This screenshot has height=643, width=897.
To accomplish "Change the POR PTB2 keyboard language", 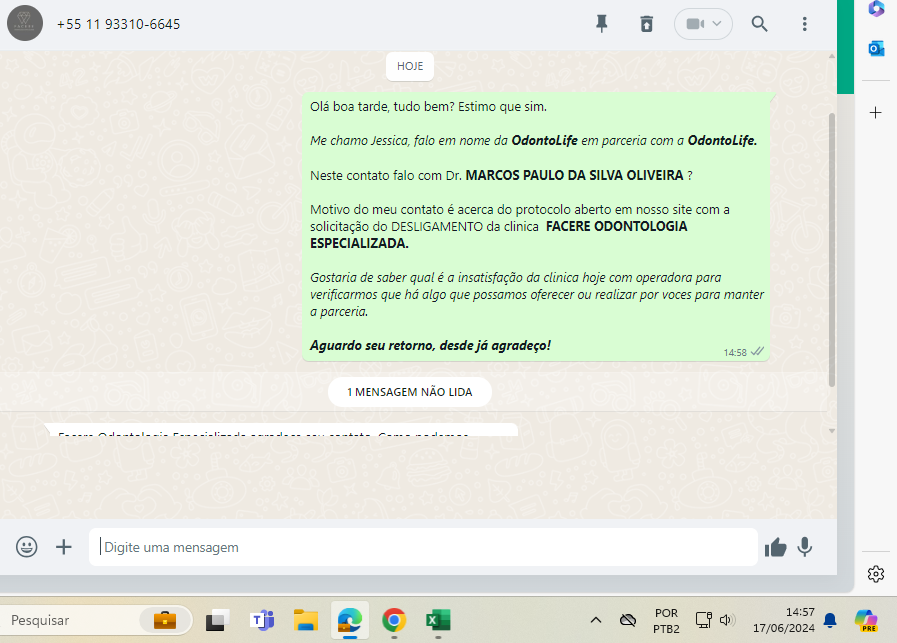I will [666, 621].
